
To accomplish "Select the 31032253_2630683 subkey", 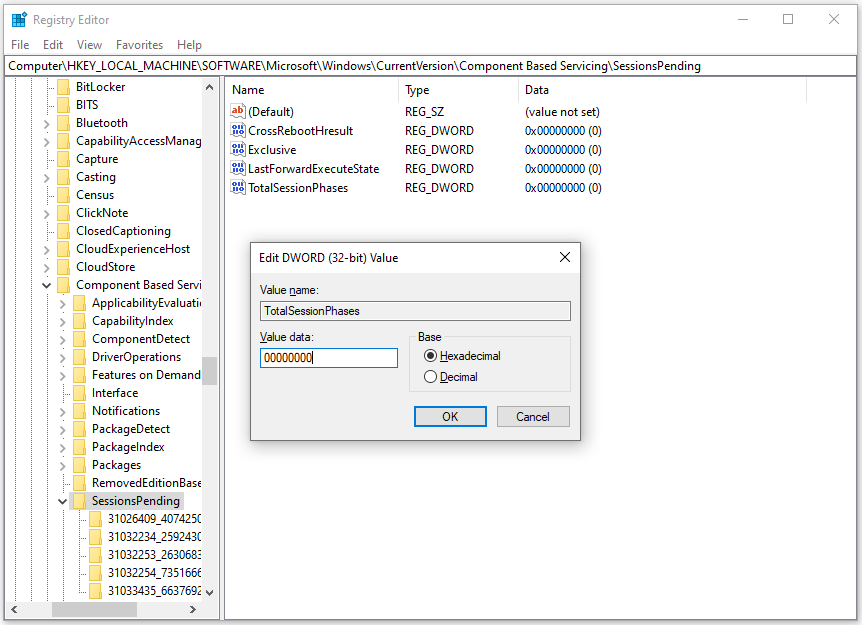I will click(154, 555).
